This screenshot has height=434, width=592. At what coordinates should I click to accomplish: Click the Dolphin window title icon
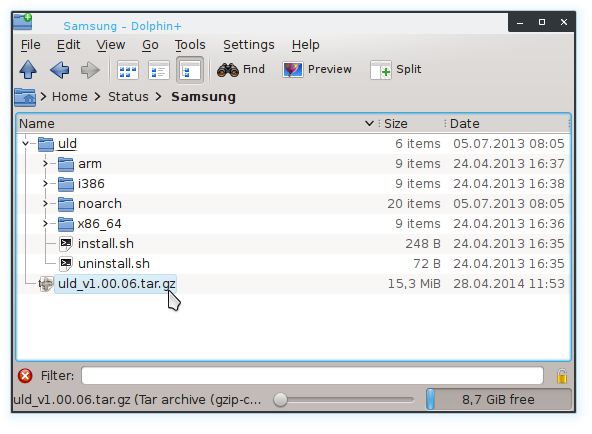click(23, 22)
